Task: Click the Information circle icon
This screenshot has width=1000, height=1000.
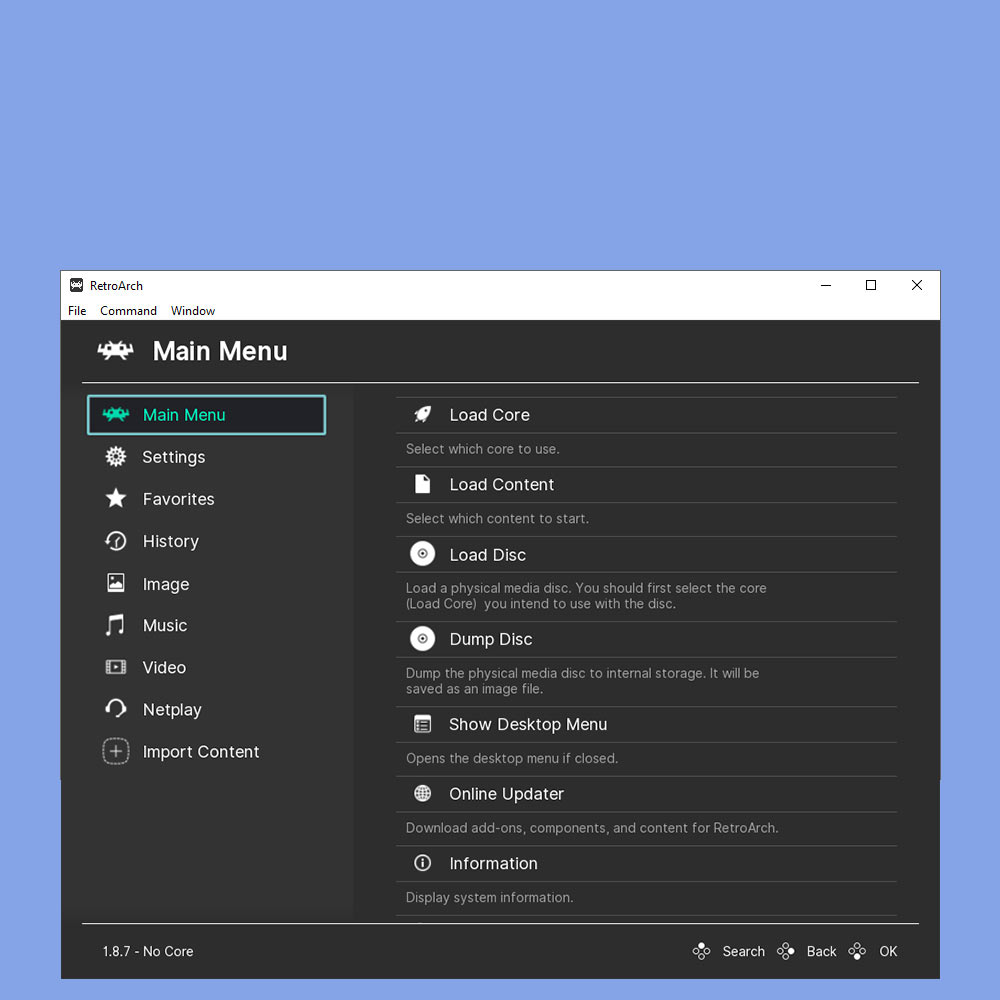Action: 423,863
